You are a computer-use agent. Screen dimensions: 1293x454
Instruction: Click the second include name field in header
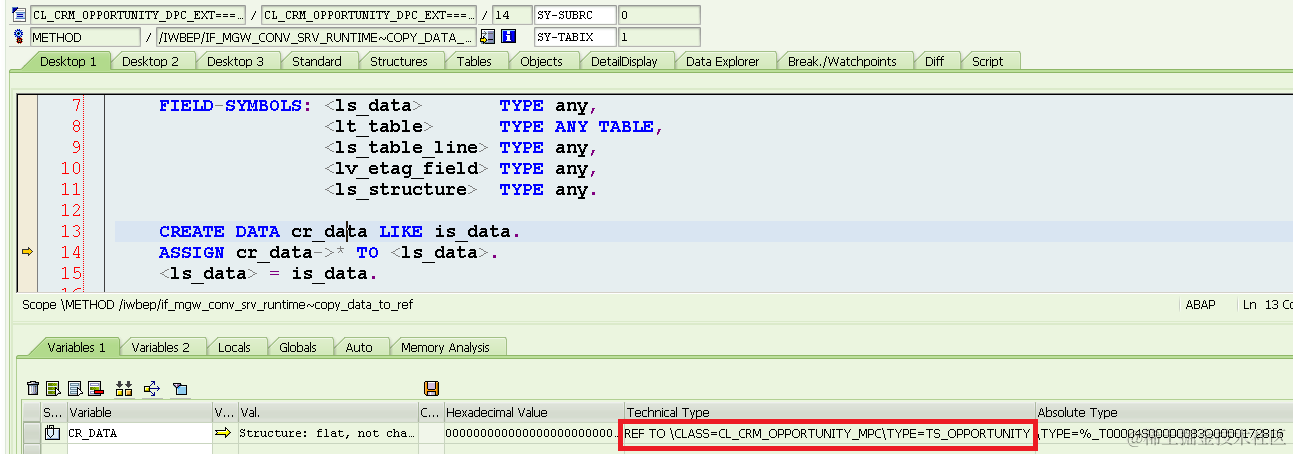(369, 16)
